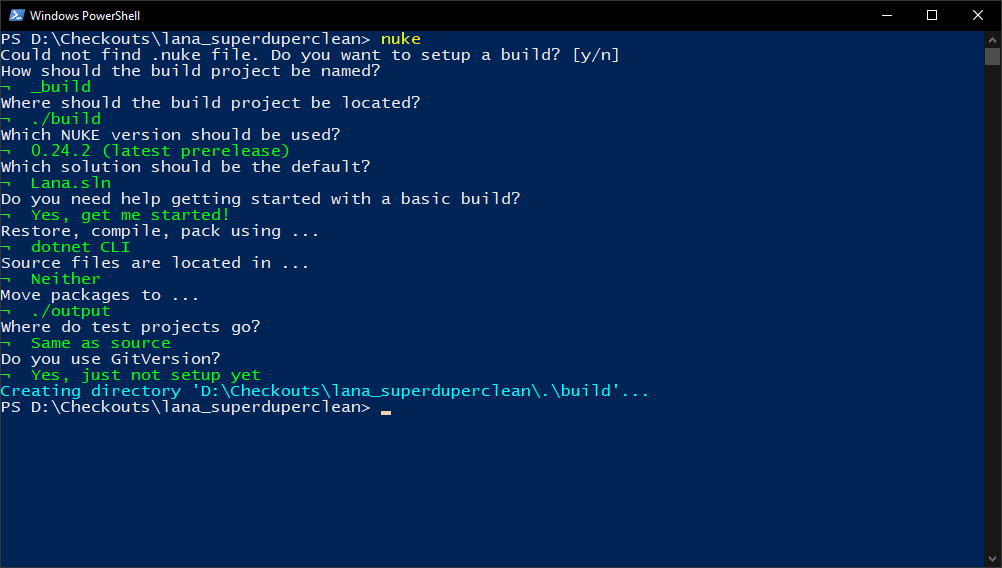
Task: Minimize the Windows PowerShell window
Action: point(886,15)
